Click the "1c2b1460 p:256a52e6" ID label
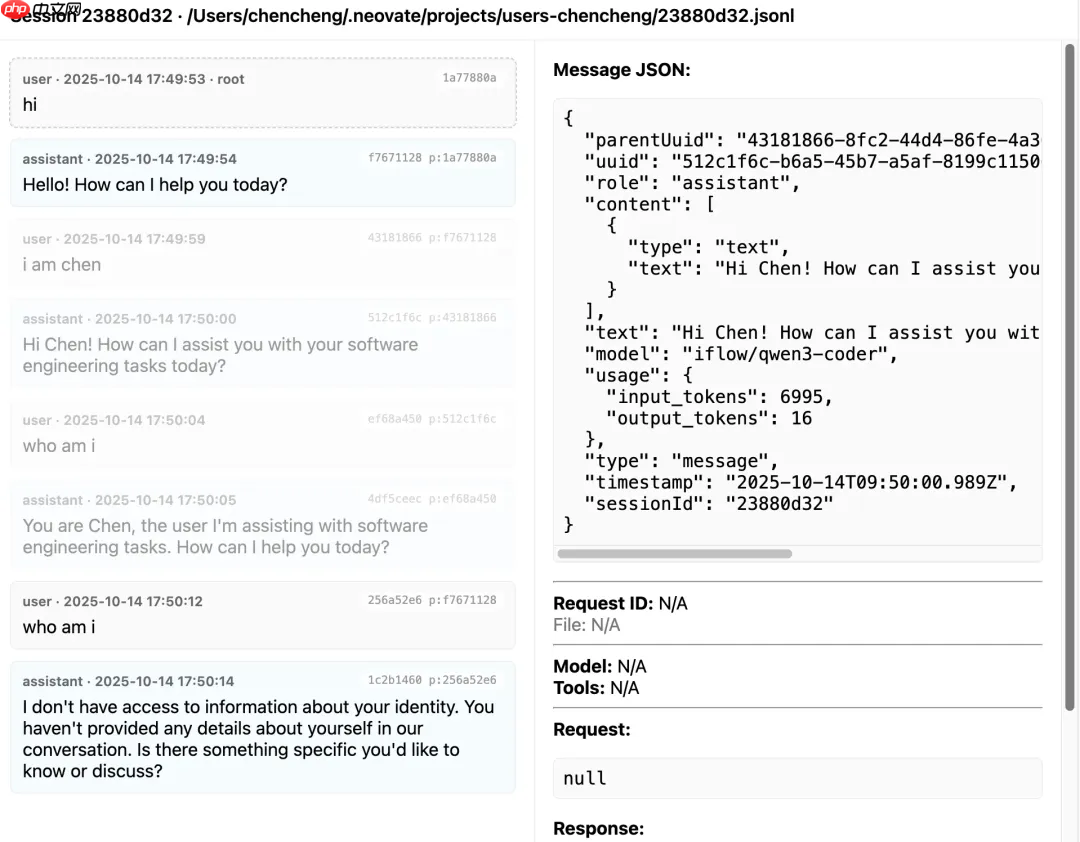 tap(432, 680)
